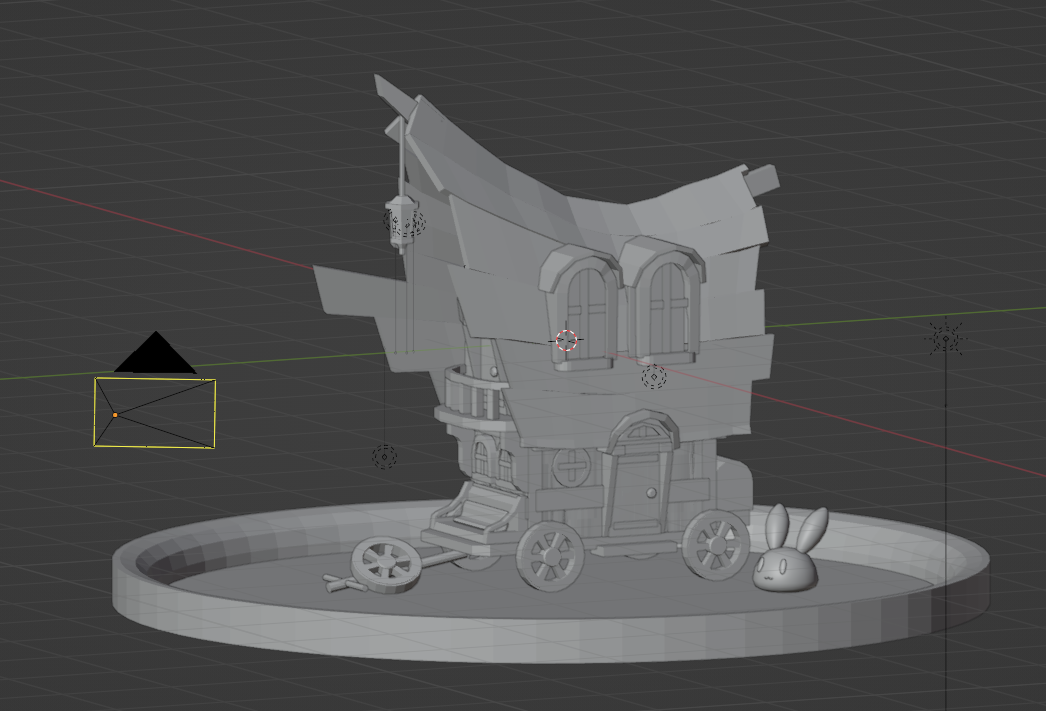The width and height of the screenshot is (1046, 711).
Task: Click the round window beside the door
Action: pos(571,466)
